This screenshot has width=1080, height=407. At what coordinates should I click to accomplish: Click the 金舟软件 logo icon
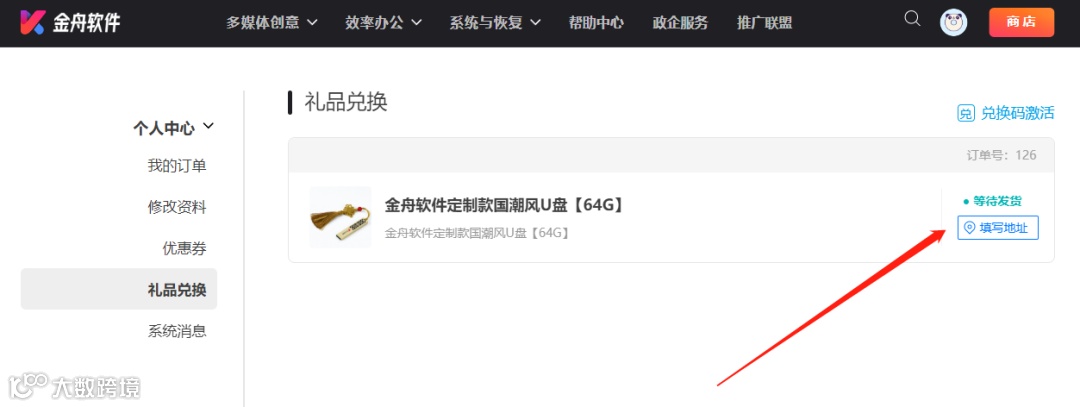[32, 22]
